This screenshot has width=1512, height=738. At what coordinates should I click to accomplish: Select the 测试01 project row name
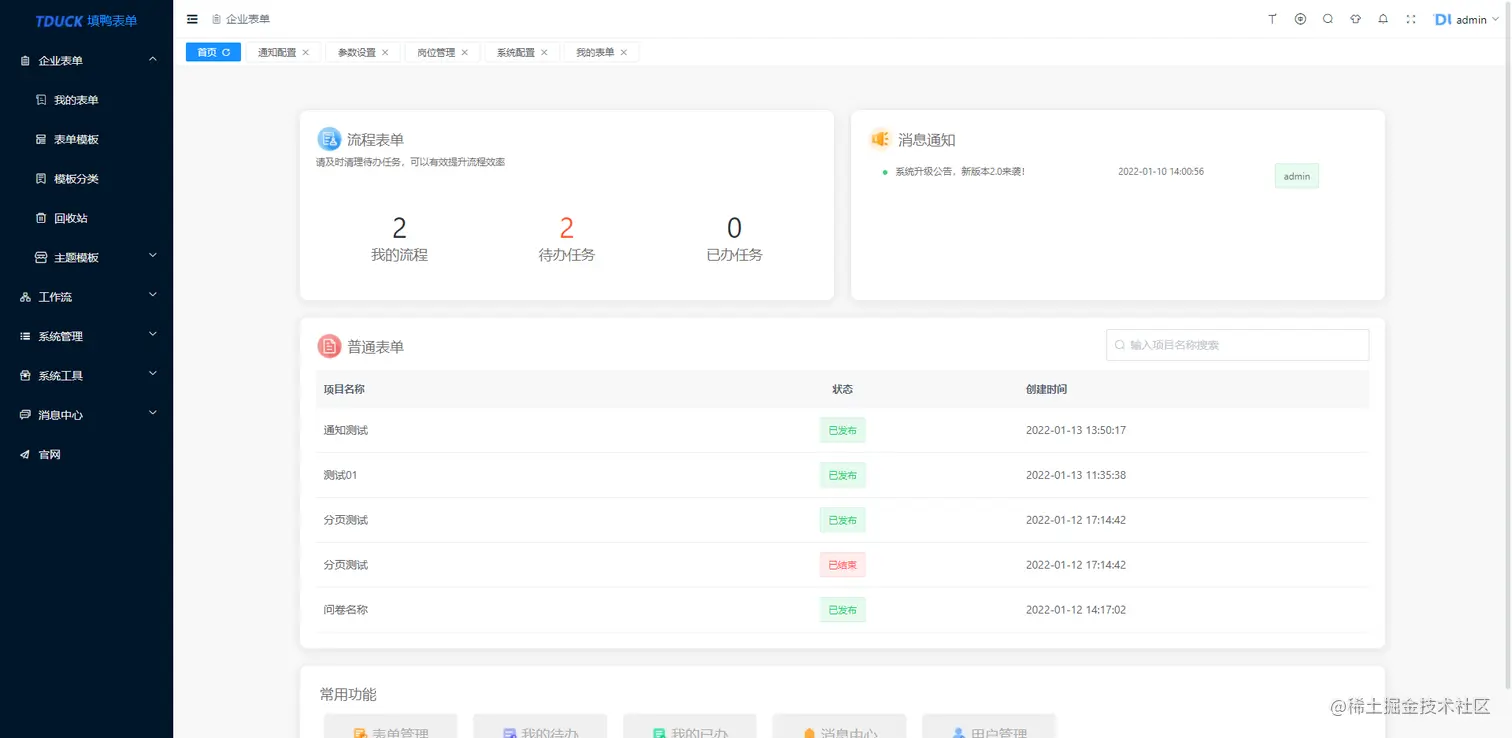click(x=340, y=475)
